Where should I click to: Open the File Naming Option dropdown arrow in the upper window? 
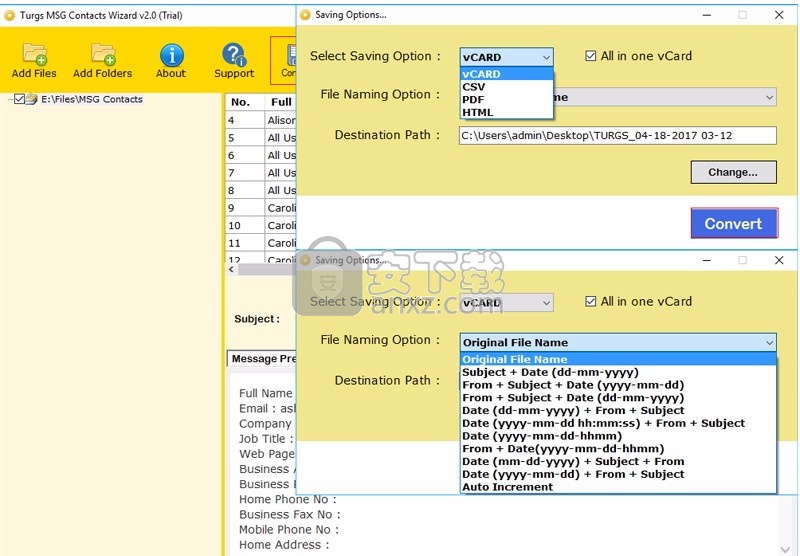click(769, 97)
